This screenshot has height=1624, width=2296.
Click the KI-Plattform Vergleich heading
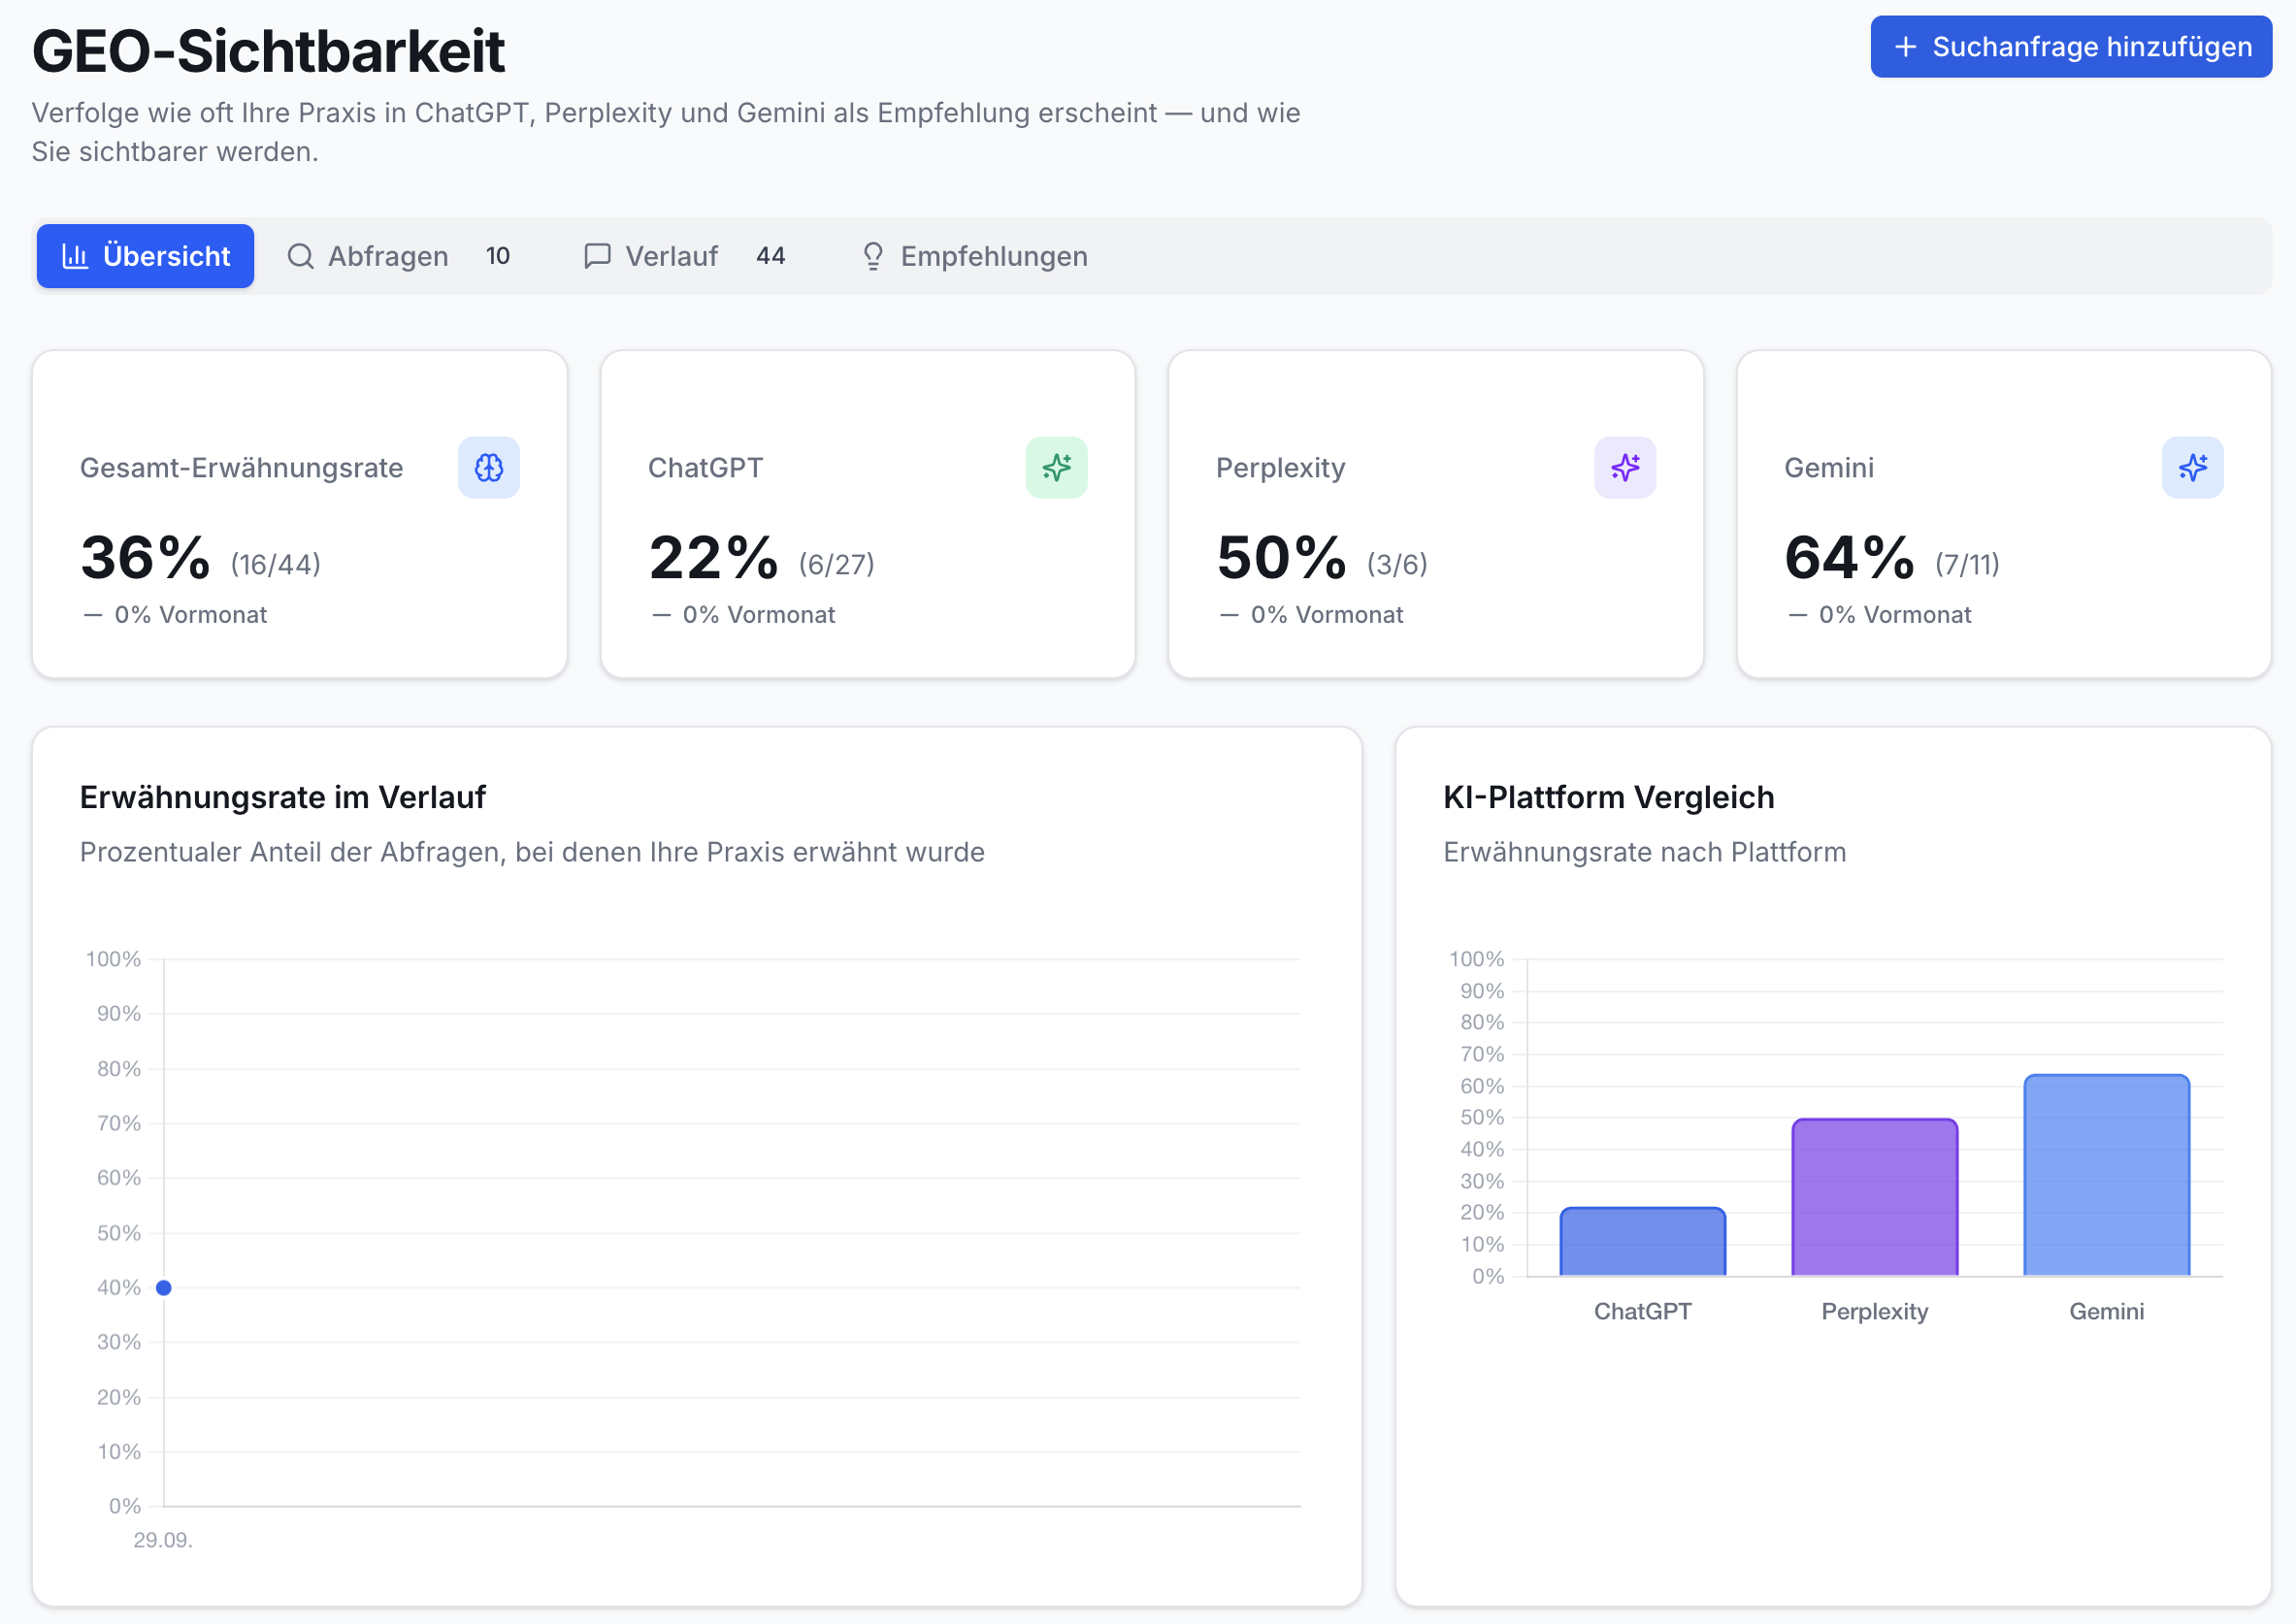click(1609, 797)
